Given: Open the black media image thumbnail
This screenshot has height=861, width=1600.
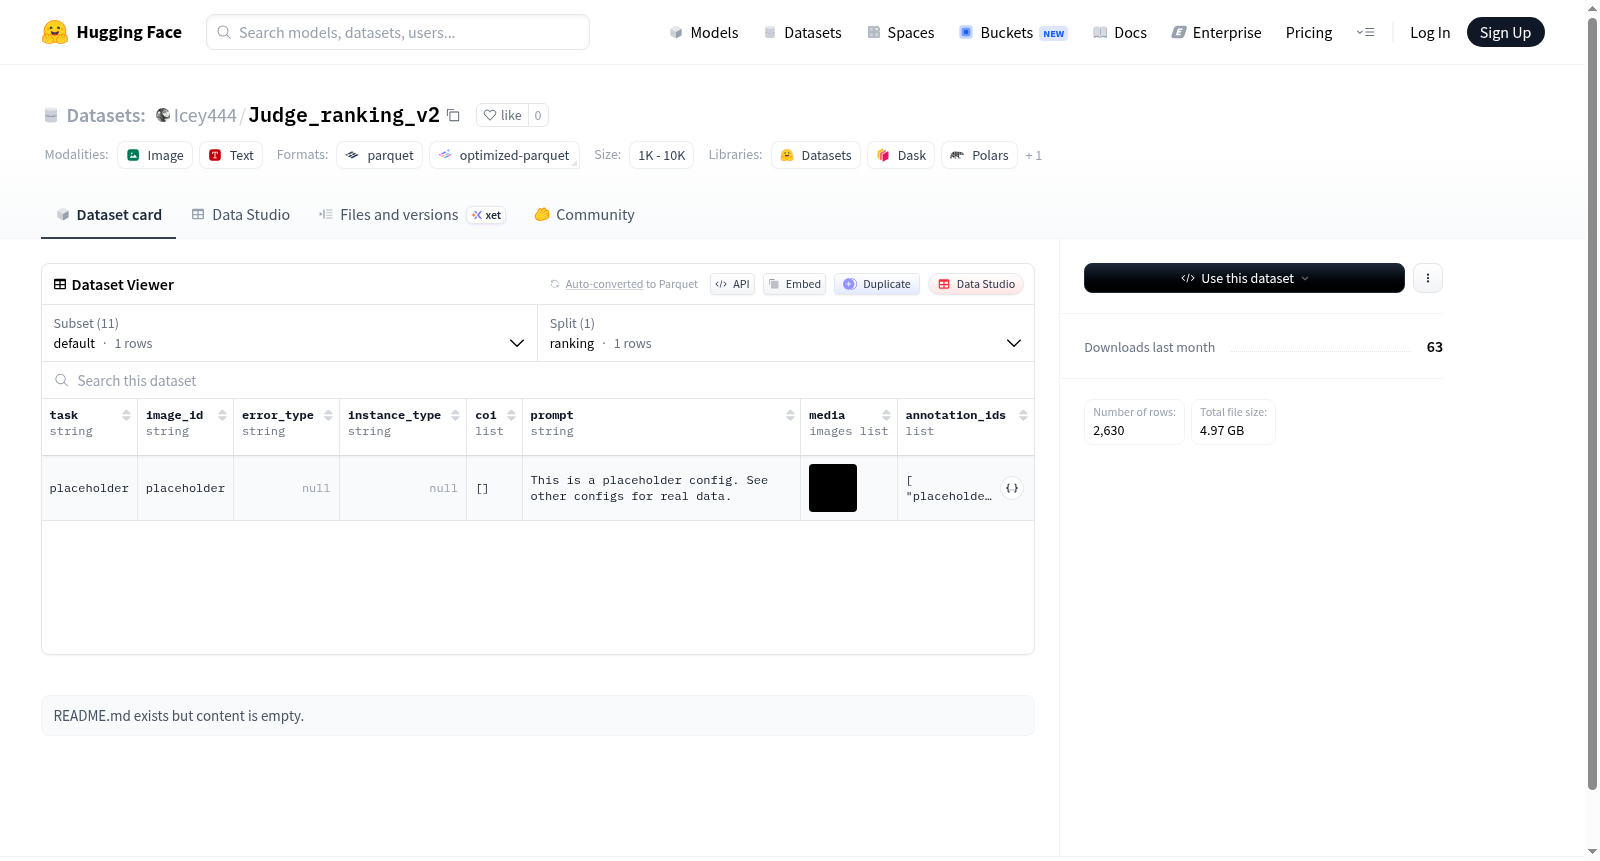Looking at the screenshot, I should (x=833, y=488).
